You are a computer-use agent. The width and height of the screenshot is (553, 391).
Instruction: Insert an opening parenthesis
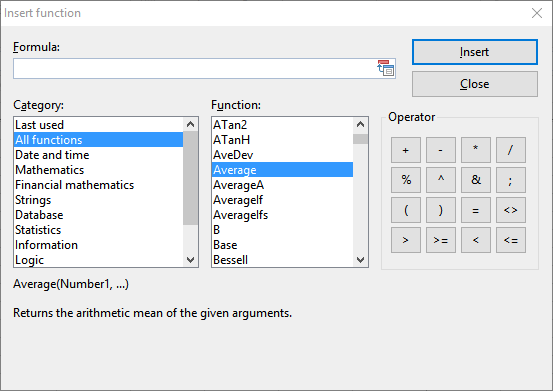(406, 210)
